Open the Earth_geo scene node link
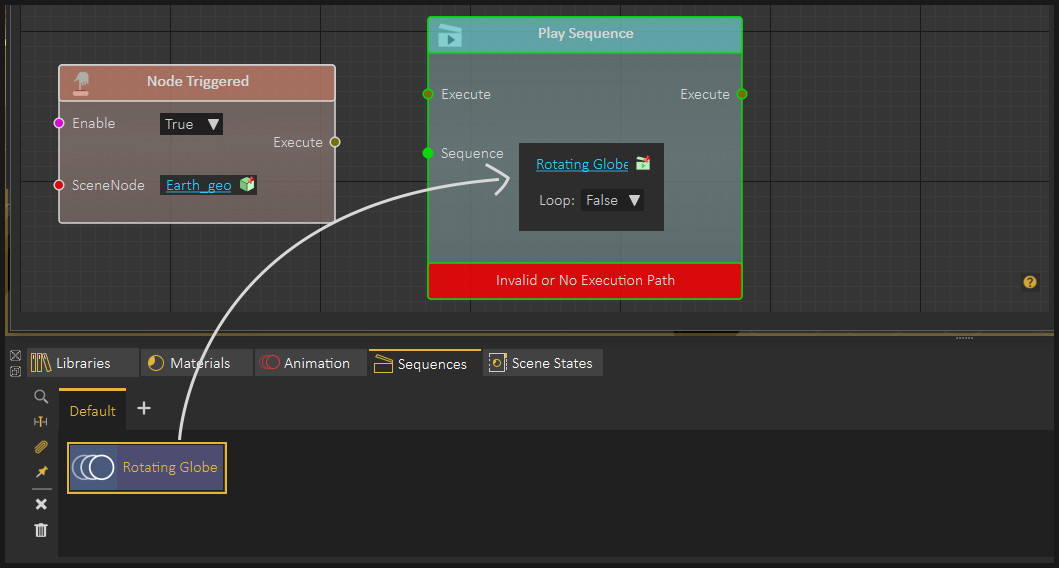 199,185
